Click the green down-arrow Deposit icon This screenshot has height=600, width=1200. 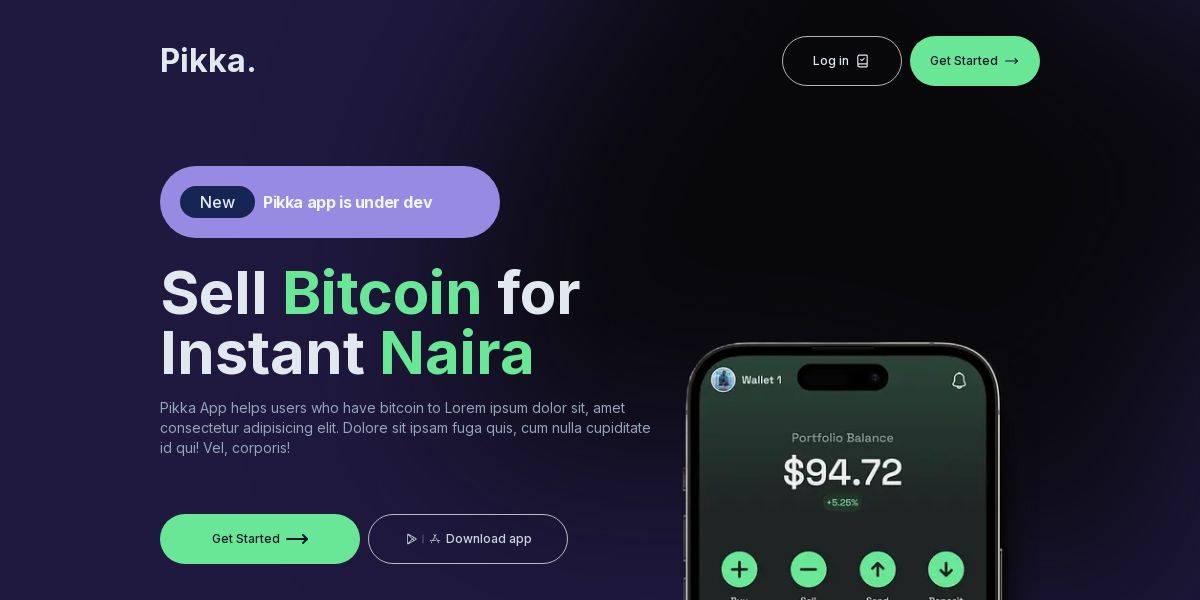click(946, 570)
